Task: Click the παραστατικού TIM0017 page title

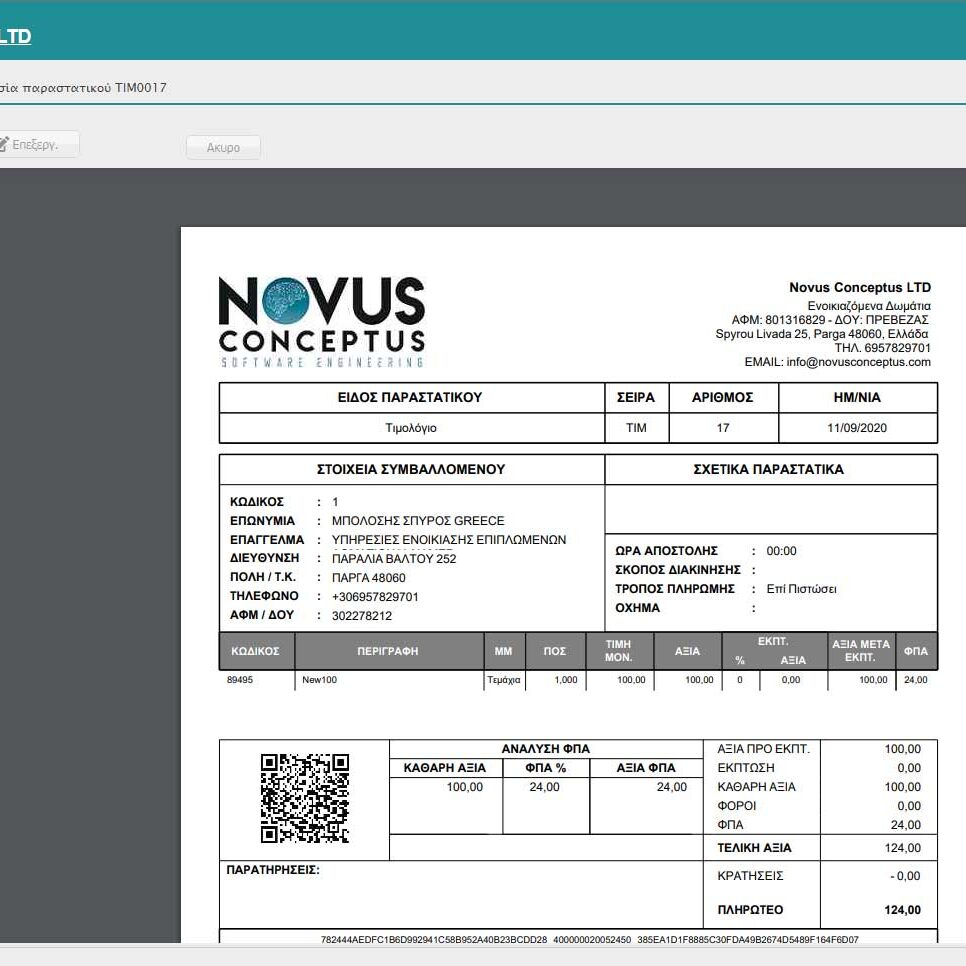Action: pyautogui.click(x=84, y=88)
